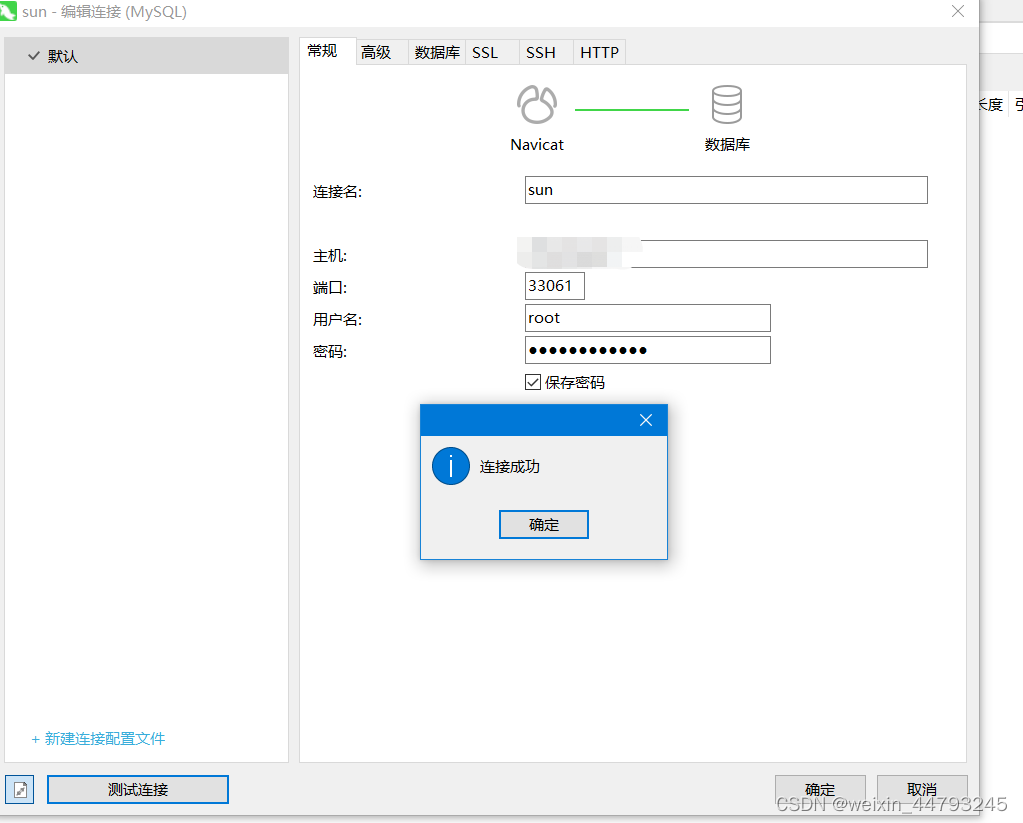Click the expand dialog icon at bottom left

pos(19,789)
